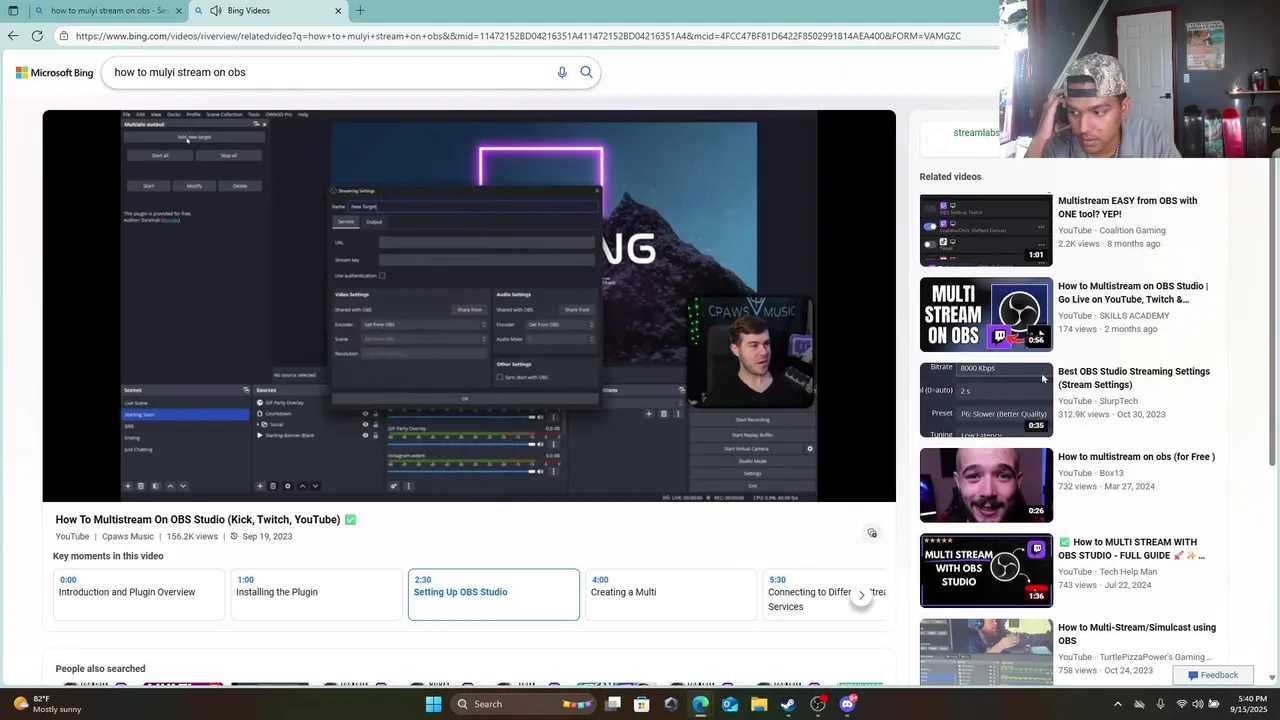Open a new browser tab
Image resolution: width=1280 pixels, height=720 pixels.
pyautogui.click(x=360, y=11)
